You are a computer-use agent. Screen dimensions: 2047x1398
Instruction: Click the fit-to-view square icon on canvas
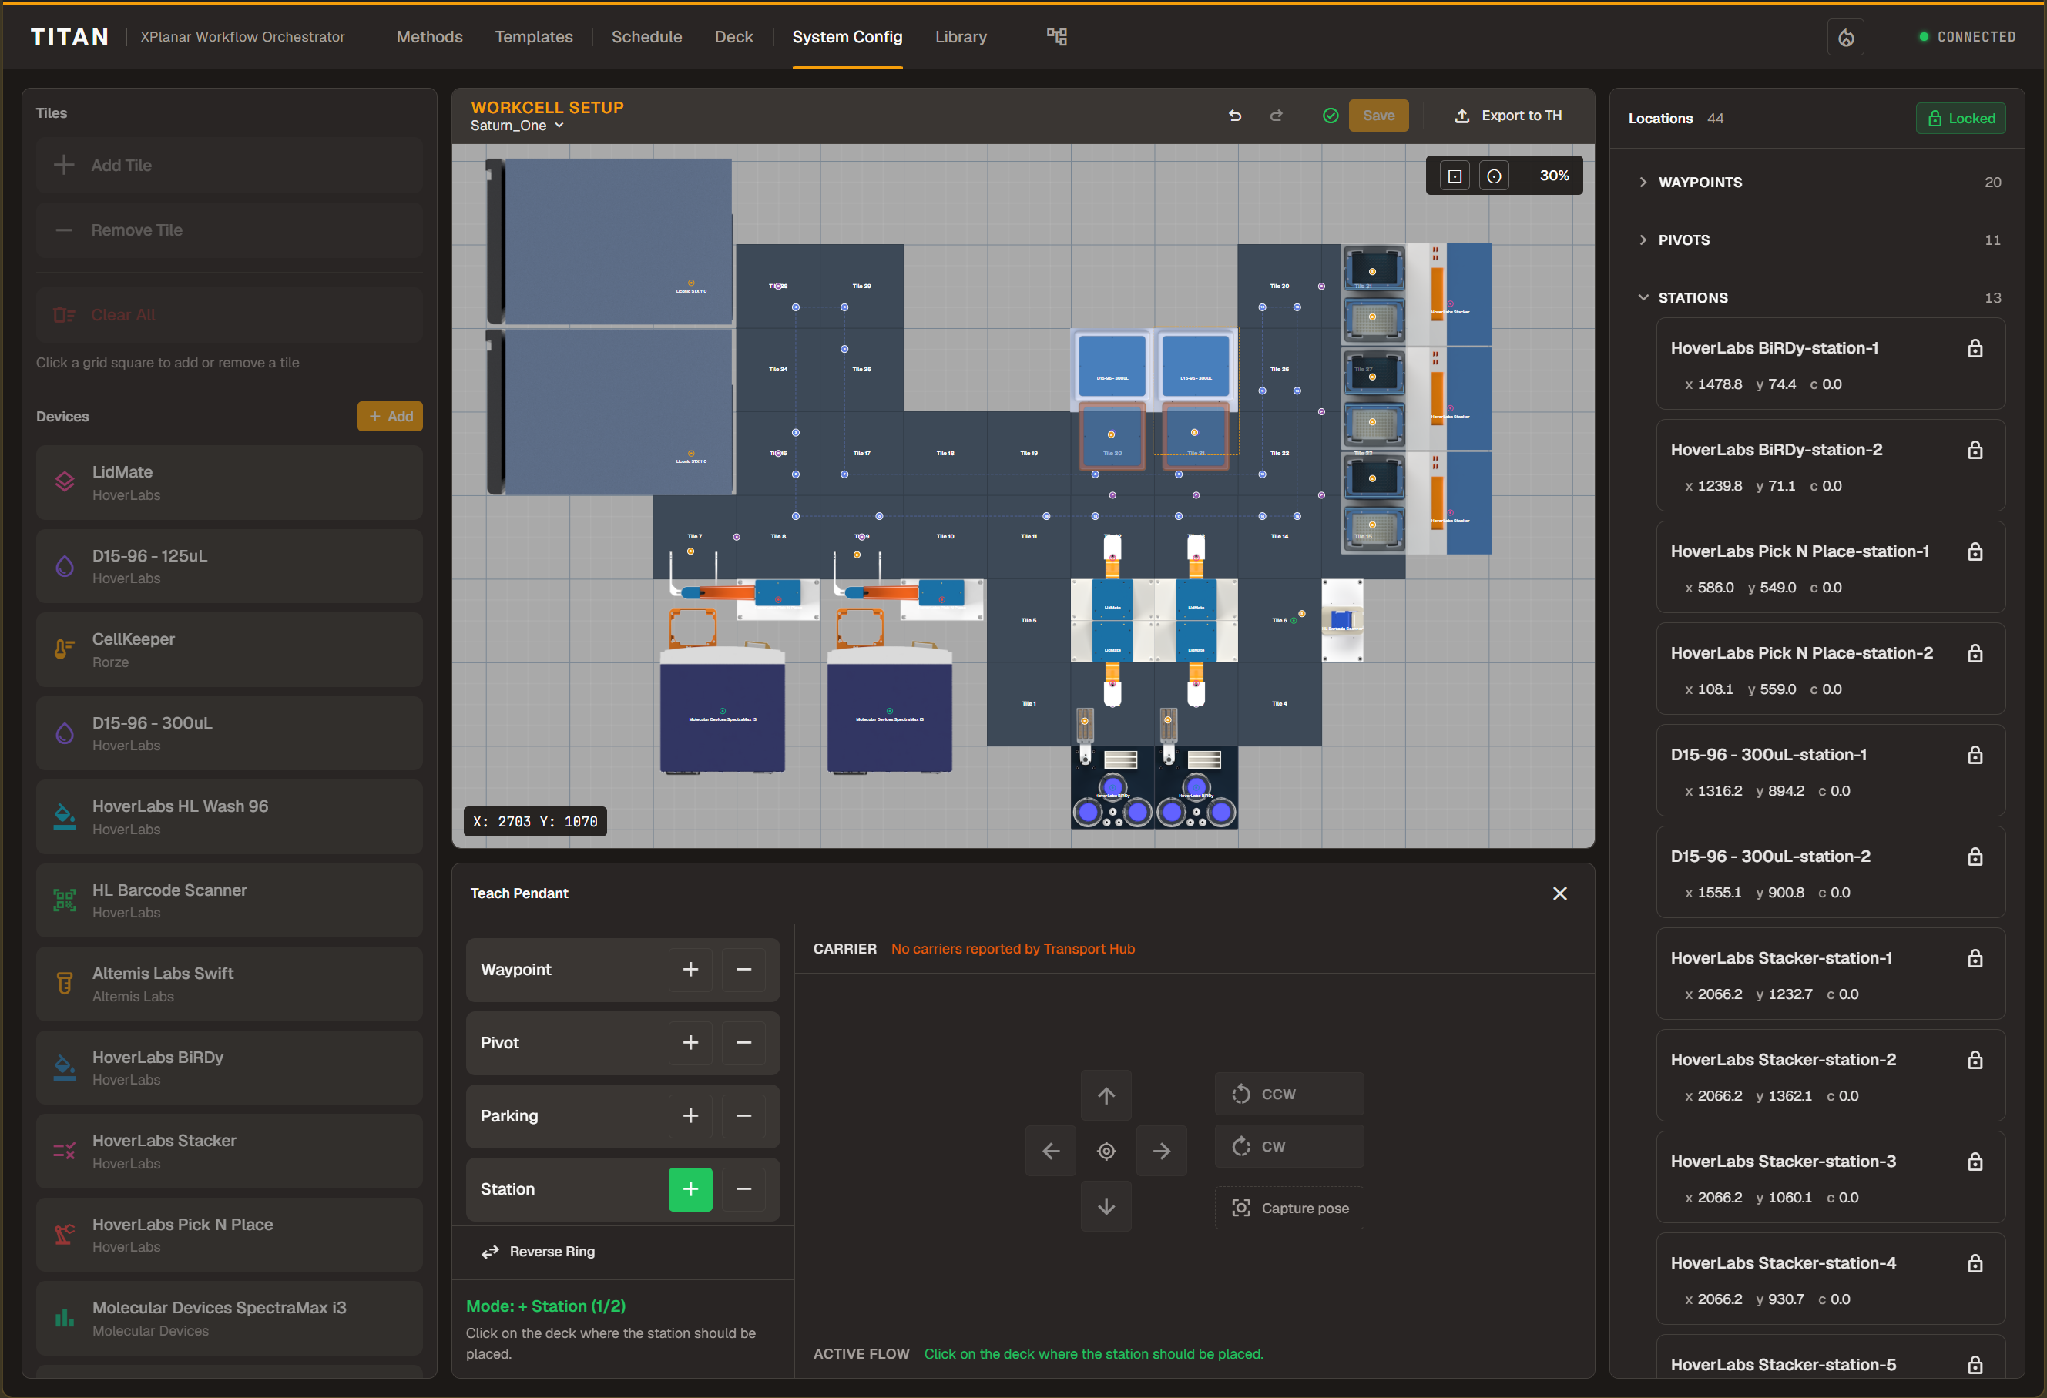coord(1455,176)
